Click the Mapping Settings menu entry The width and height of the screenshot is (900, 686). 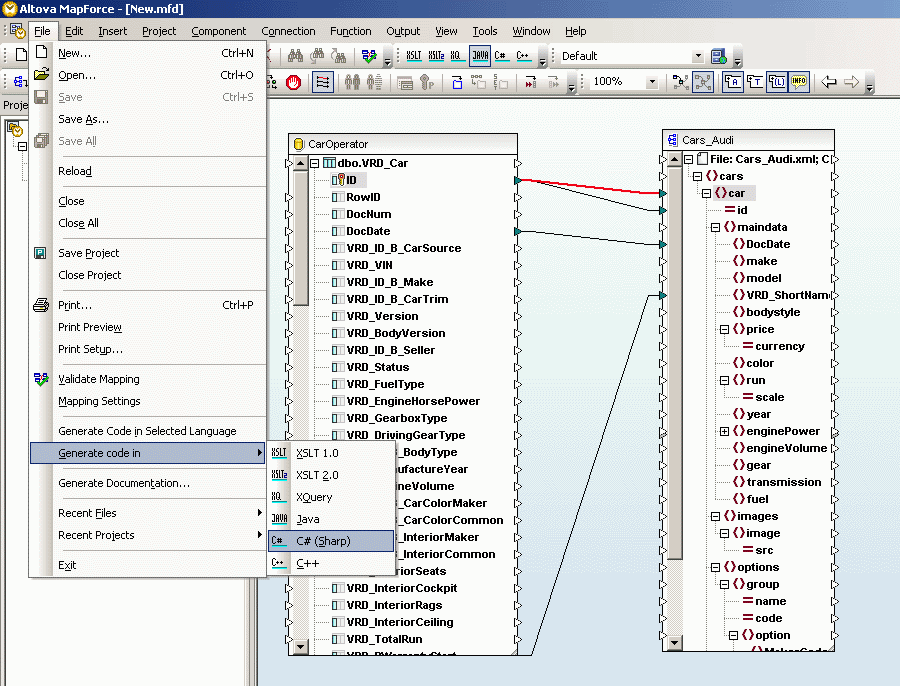point(148,401)
